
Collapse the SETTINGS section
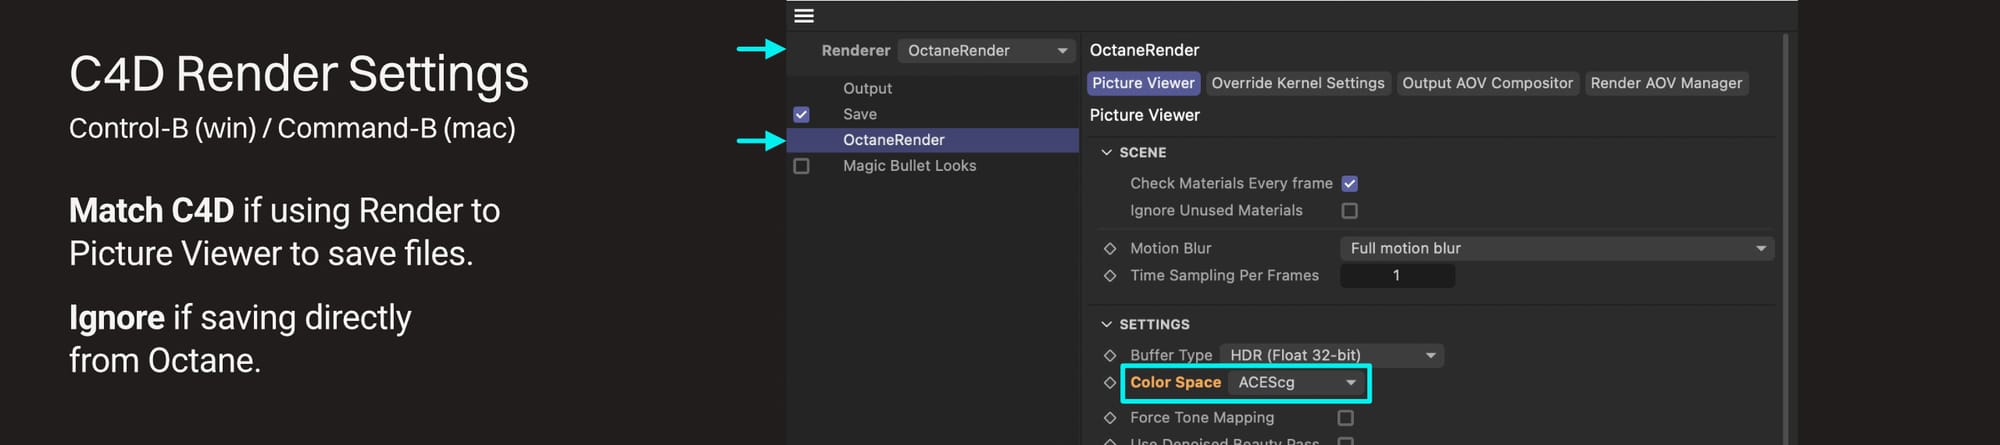coord(1106,324)
